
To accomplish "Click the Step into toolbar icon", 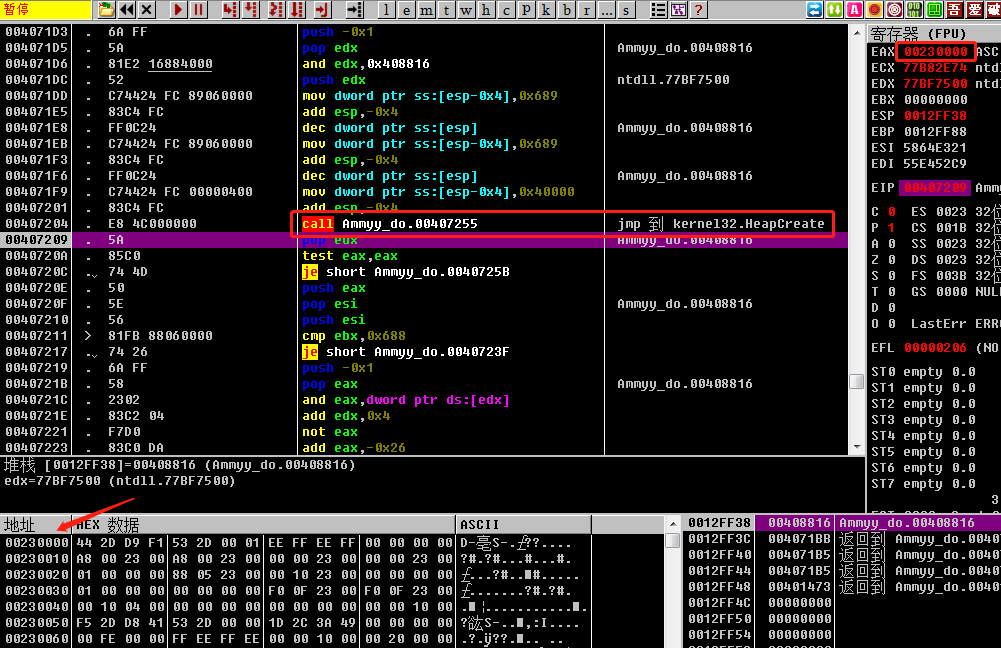I will pos(230,10).
